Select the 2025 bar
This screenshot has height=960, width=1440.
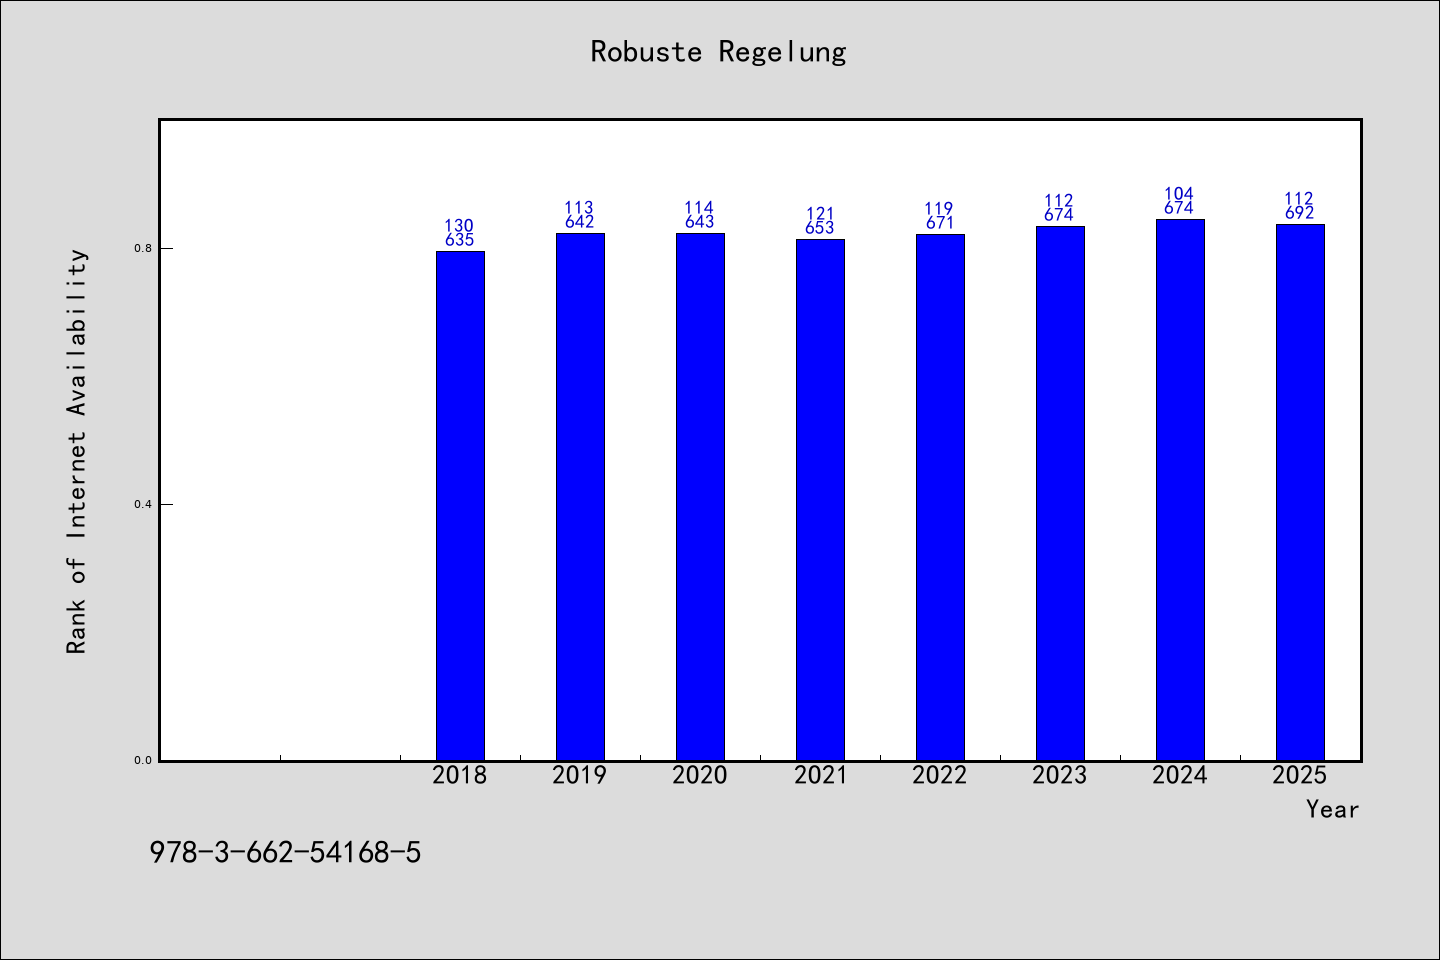pos(1300,493)
